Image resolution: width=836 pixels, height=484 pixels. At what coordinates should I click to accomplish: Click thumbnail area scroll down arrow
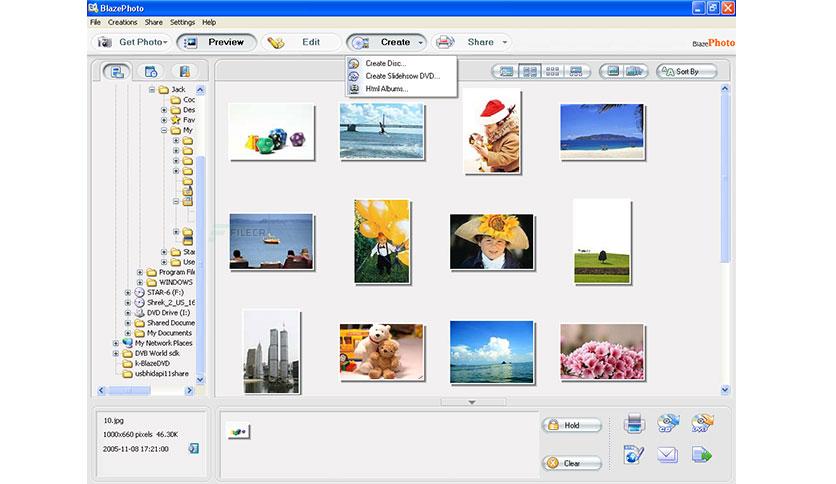coord(725,390)
